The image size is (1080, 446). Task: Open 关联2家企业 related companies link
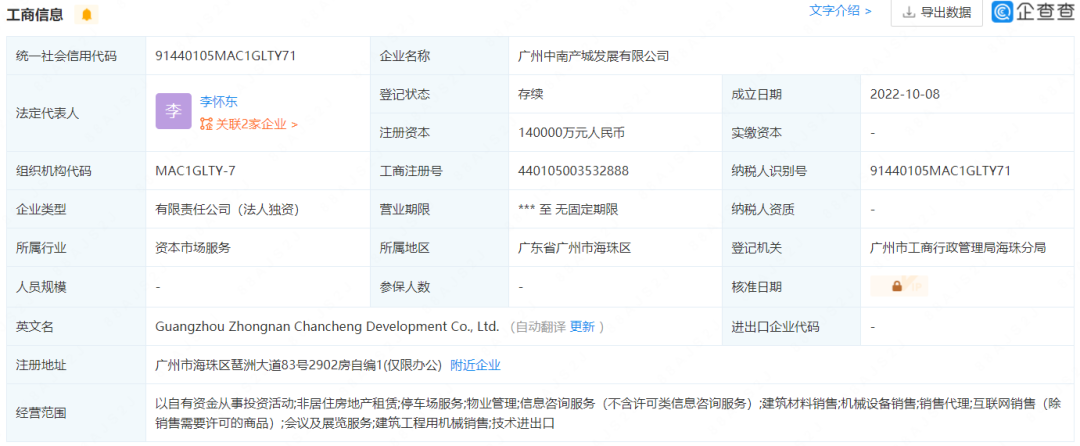click(x=249, y=125)
